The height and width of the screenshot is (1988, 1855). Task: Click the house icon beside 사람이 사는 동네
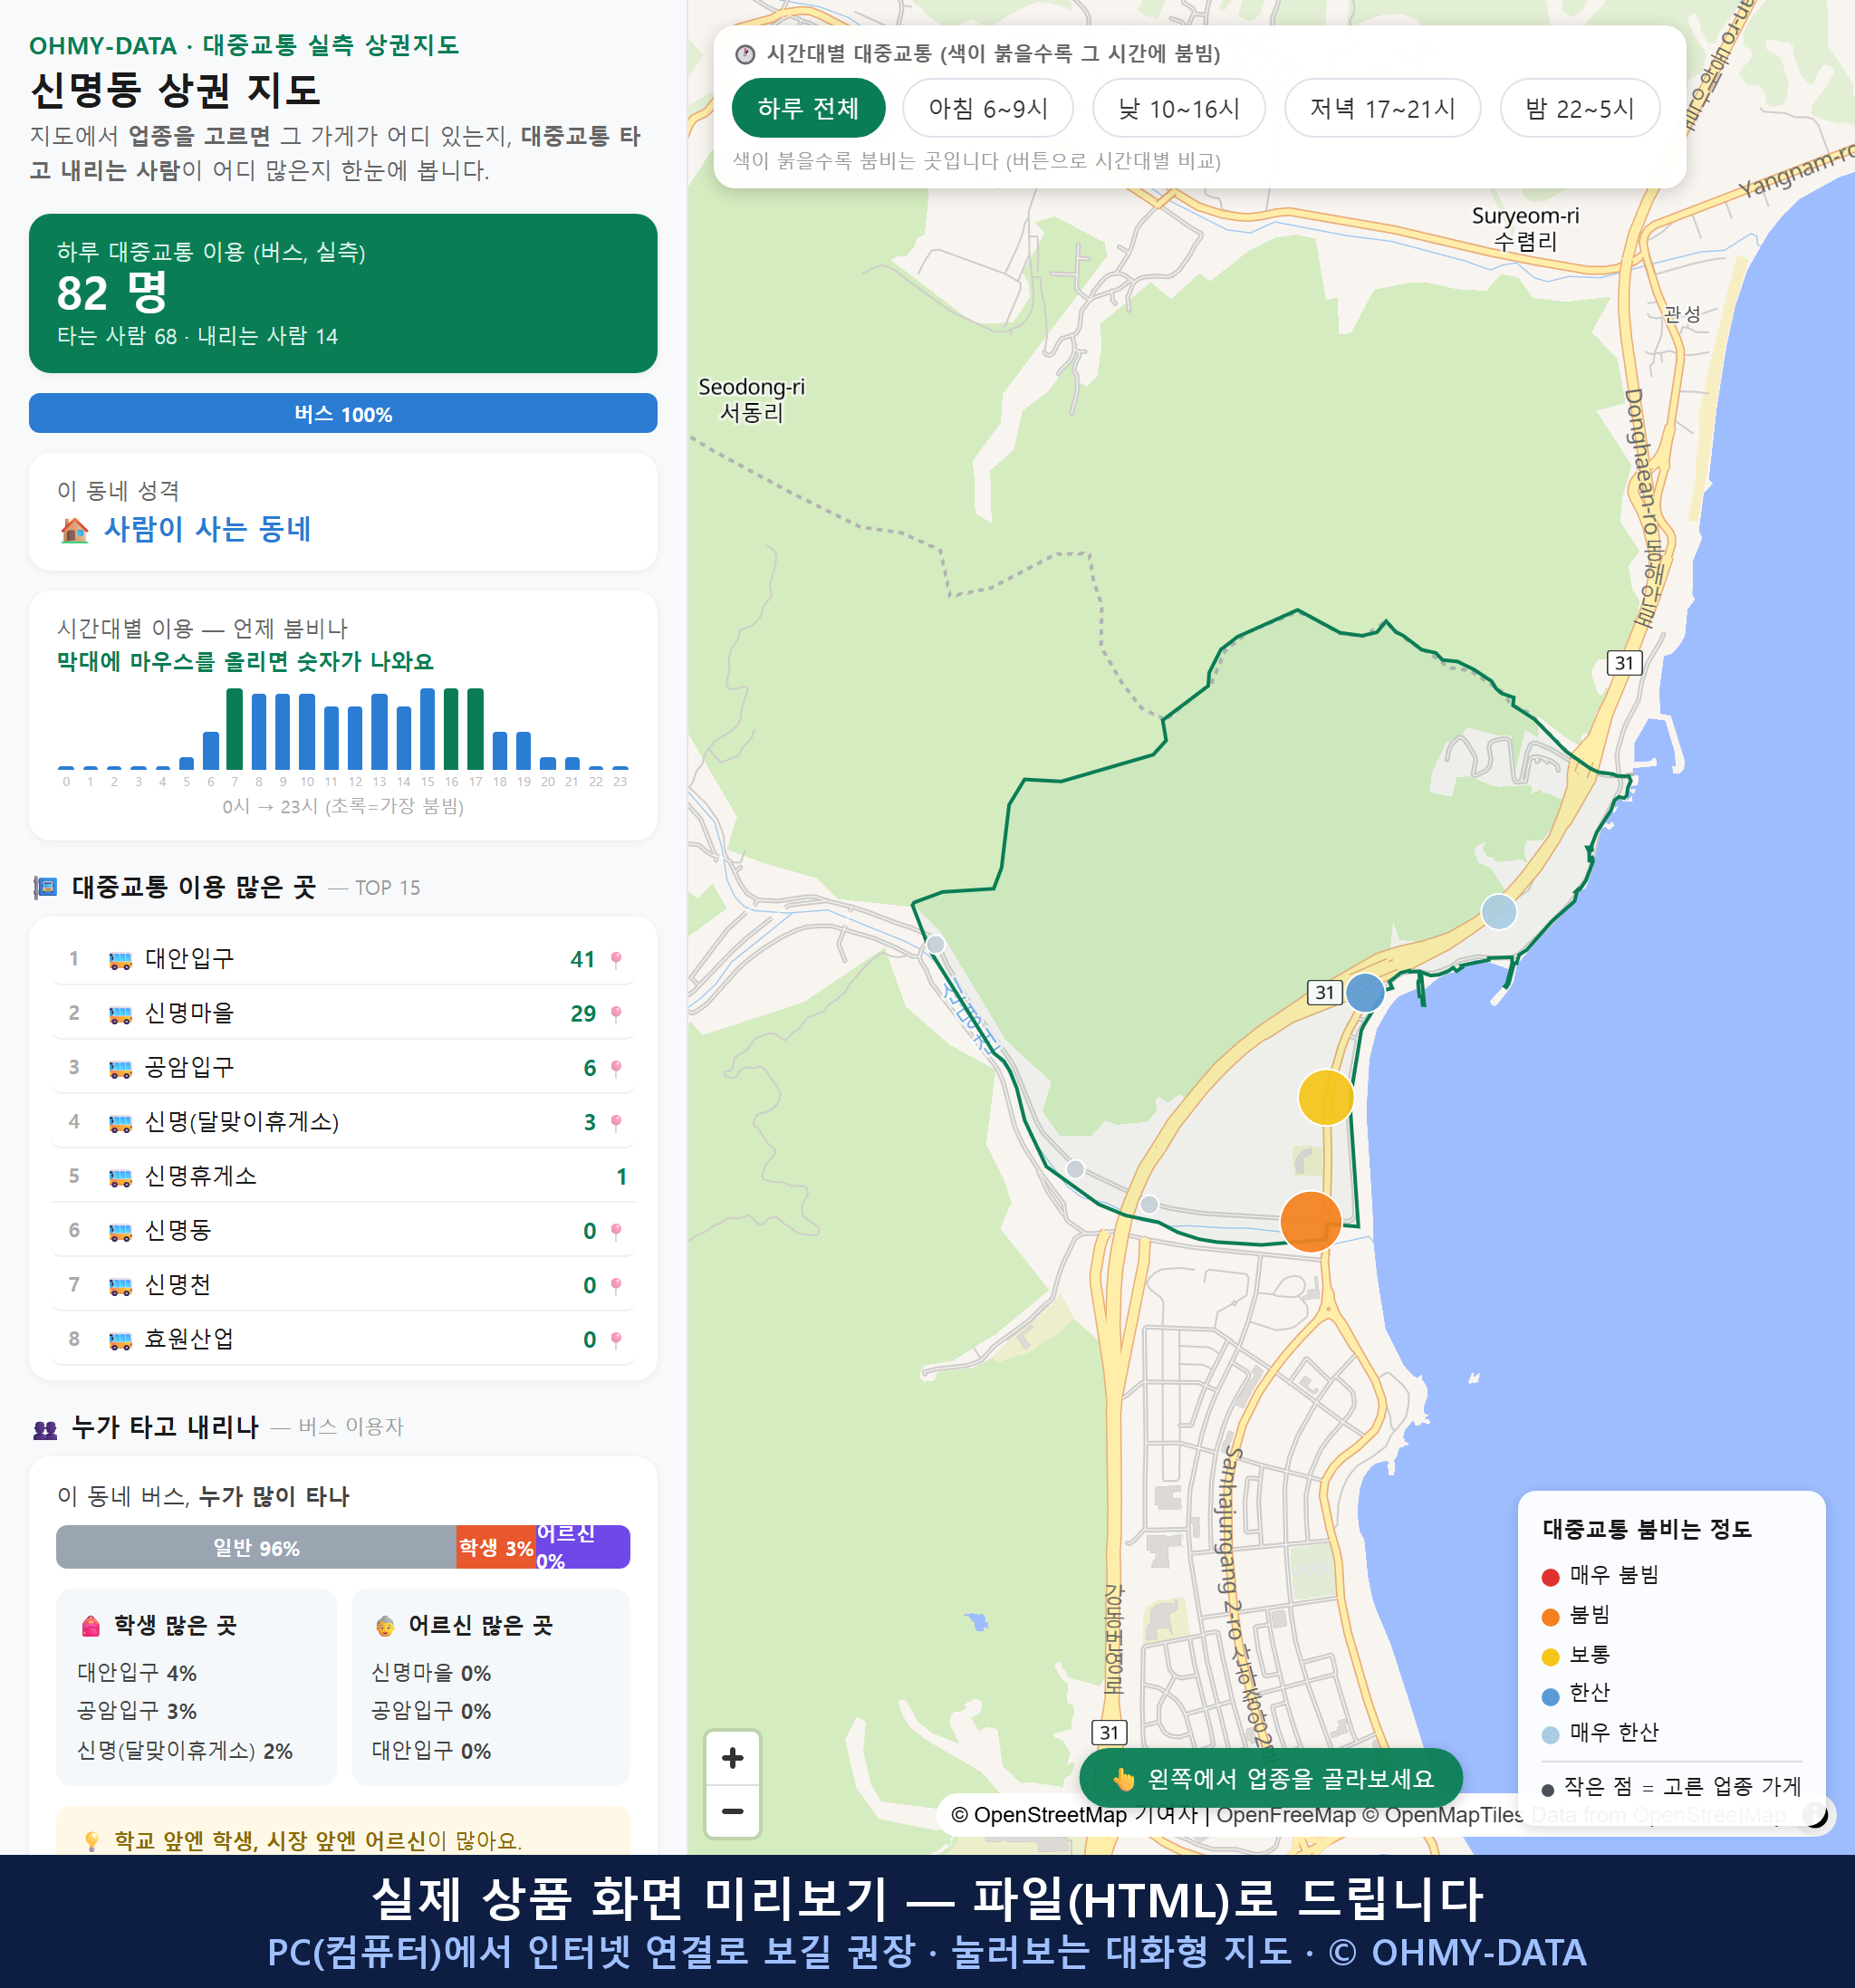(x=75, y=529)
